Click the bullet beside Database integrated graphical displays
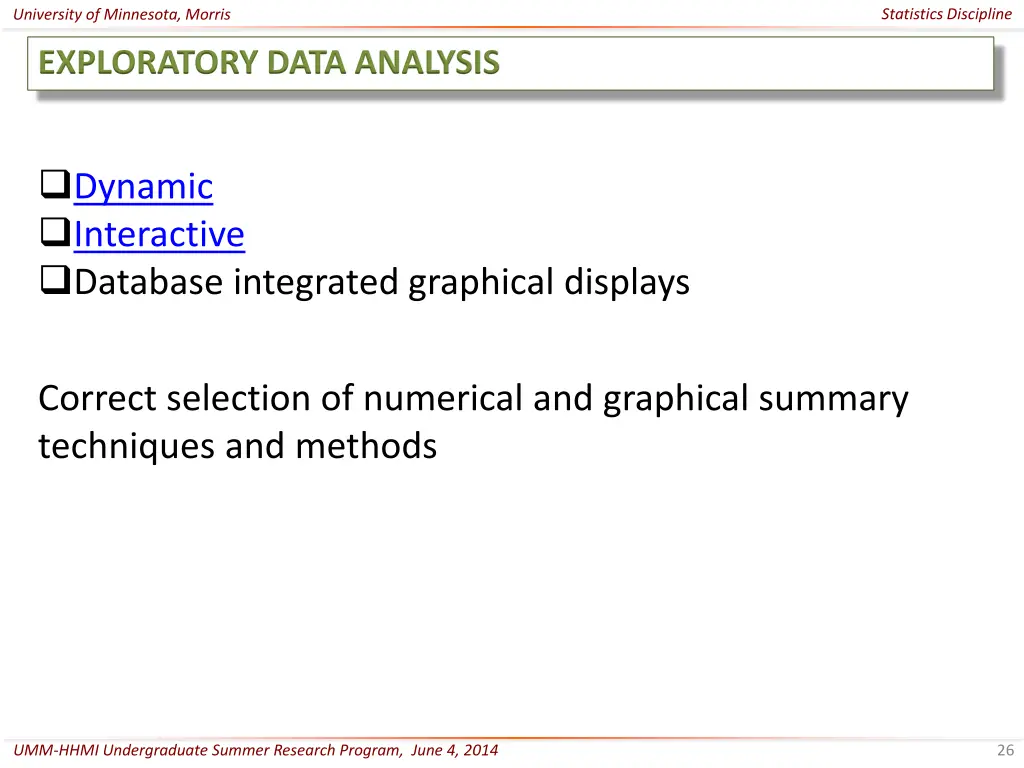This screenshot has width=1024, height=768. pyautogui.click(x=56, y=280)
